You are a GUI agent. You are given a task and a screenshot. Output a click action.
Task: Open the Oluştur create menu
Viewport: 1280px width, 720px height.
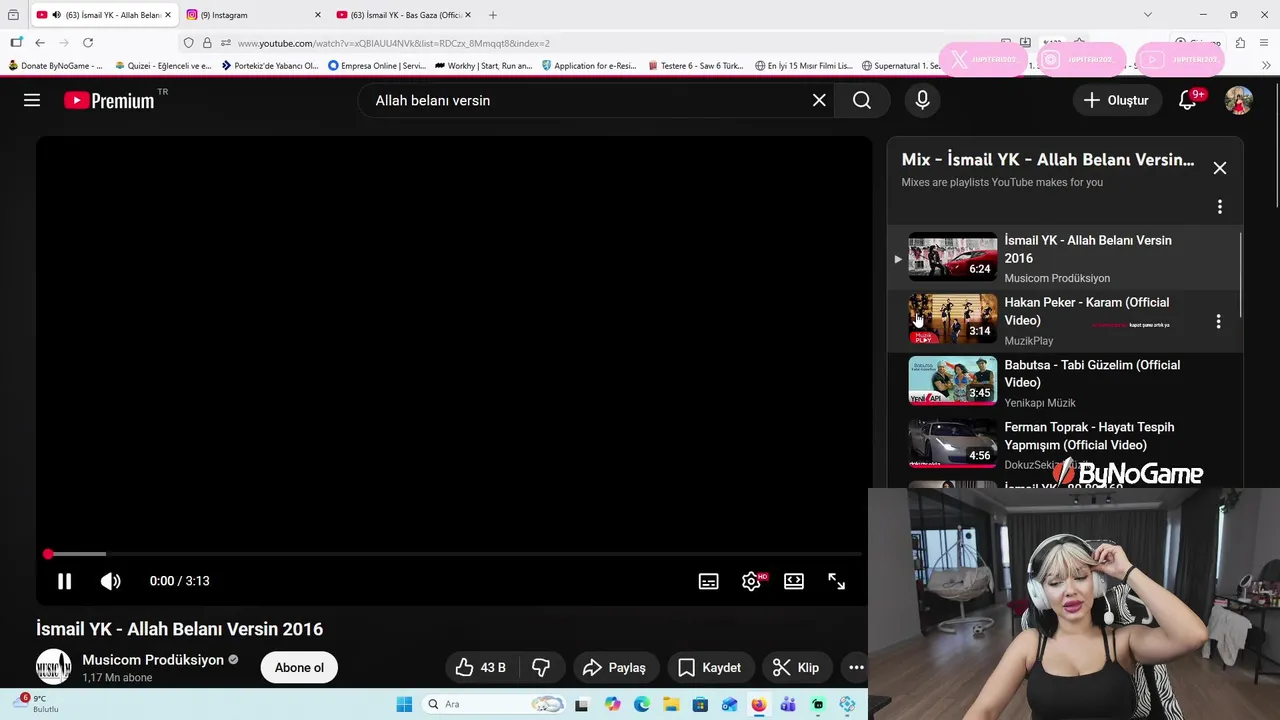[1116, 100]
